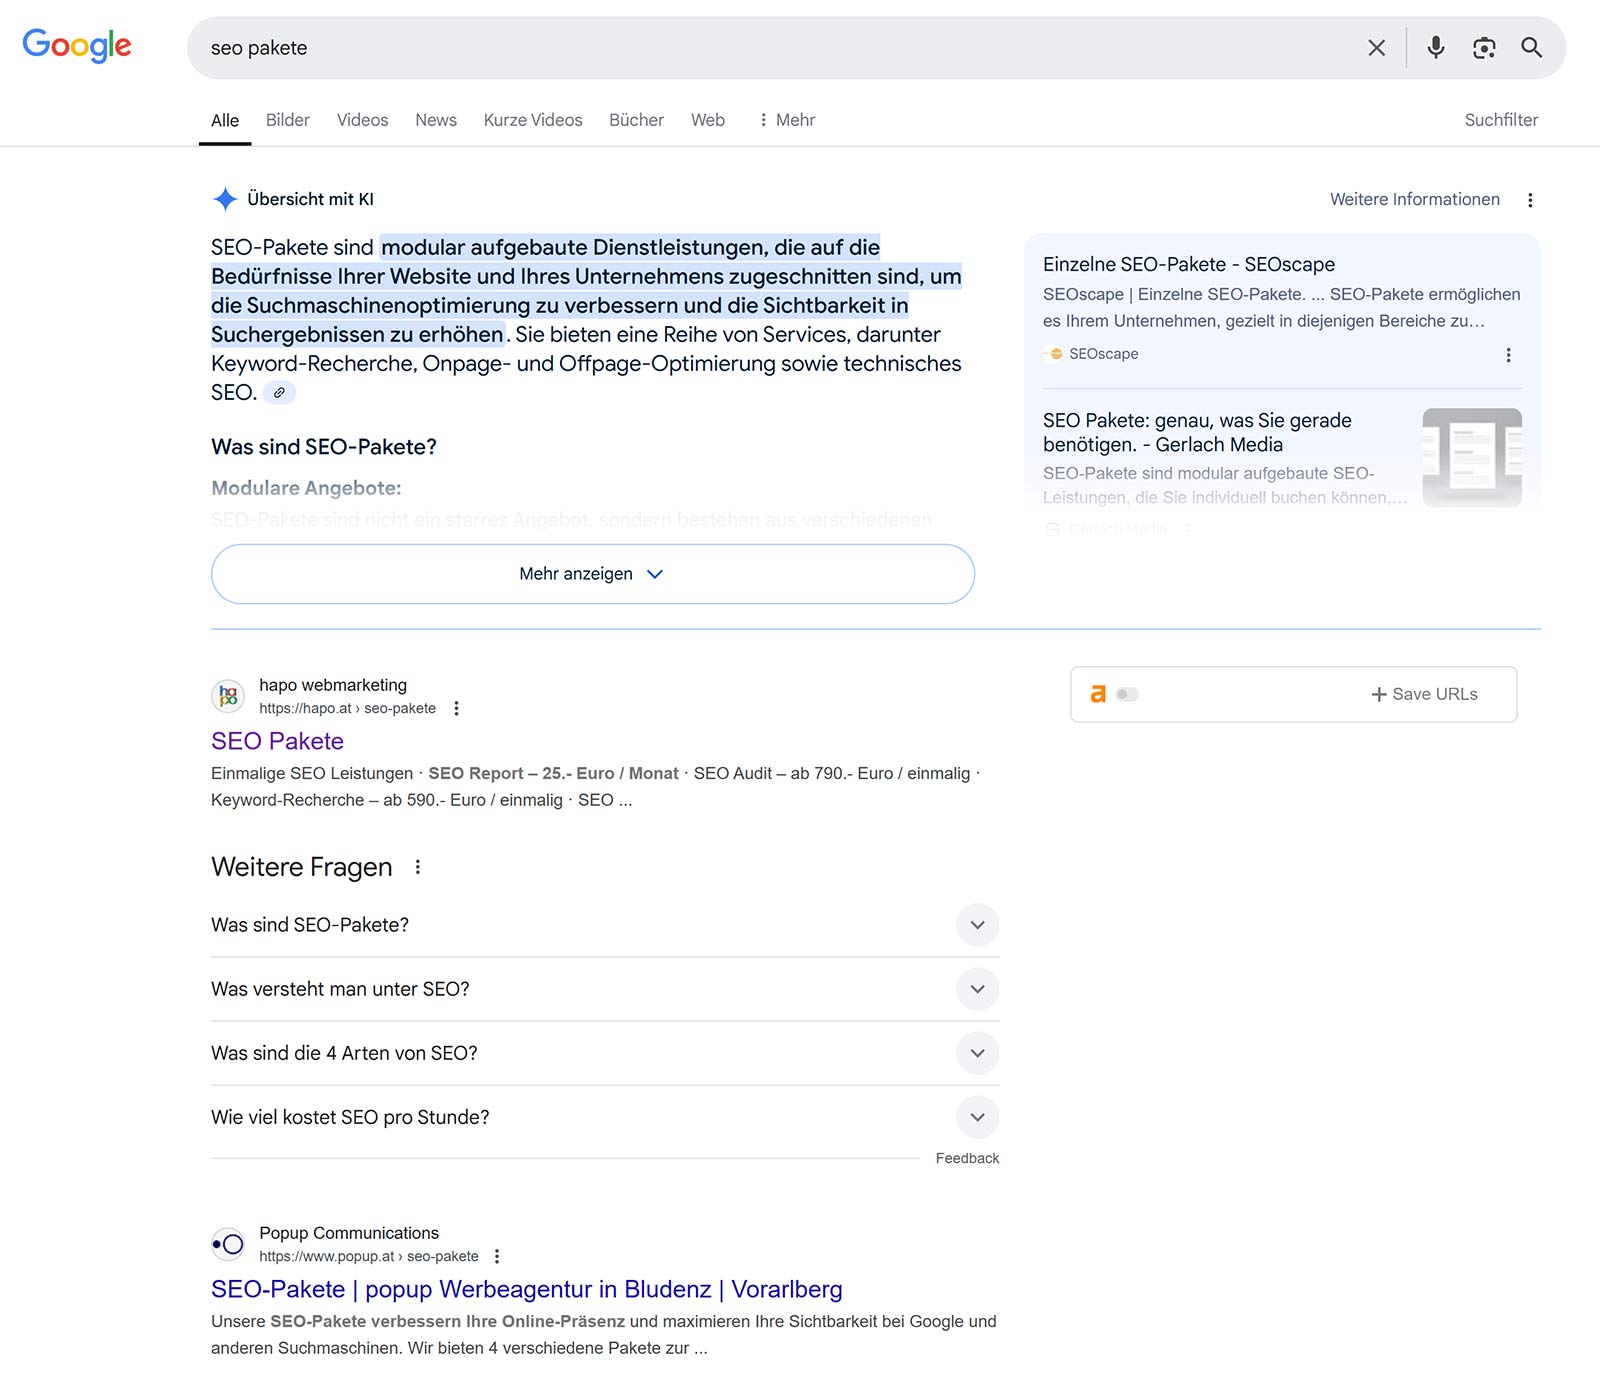Open Einzelne SEO-Pakete - SEOscape source
Image resolution: width=1600 pixels, height=1387 pixels.
point(1189,264)
